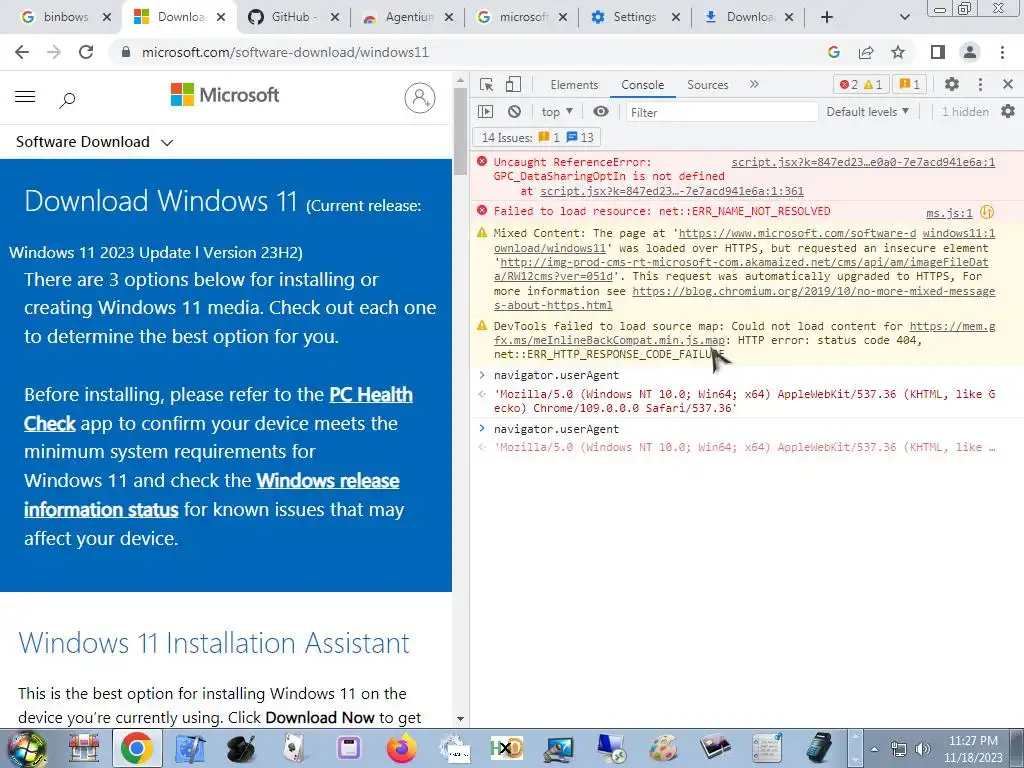Viewport: 1024px width, 768px height.
Task: Click in the console Filter field
Action: pos(722,112)
